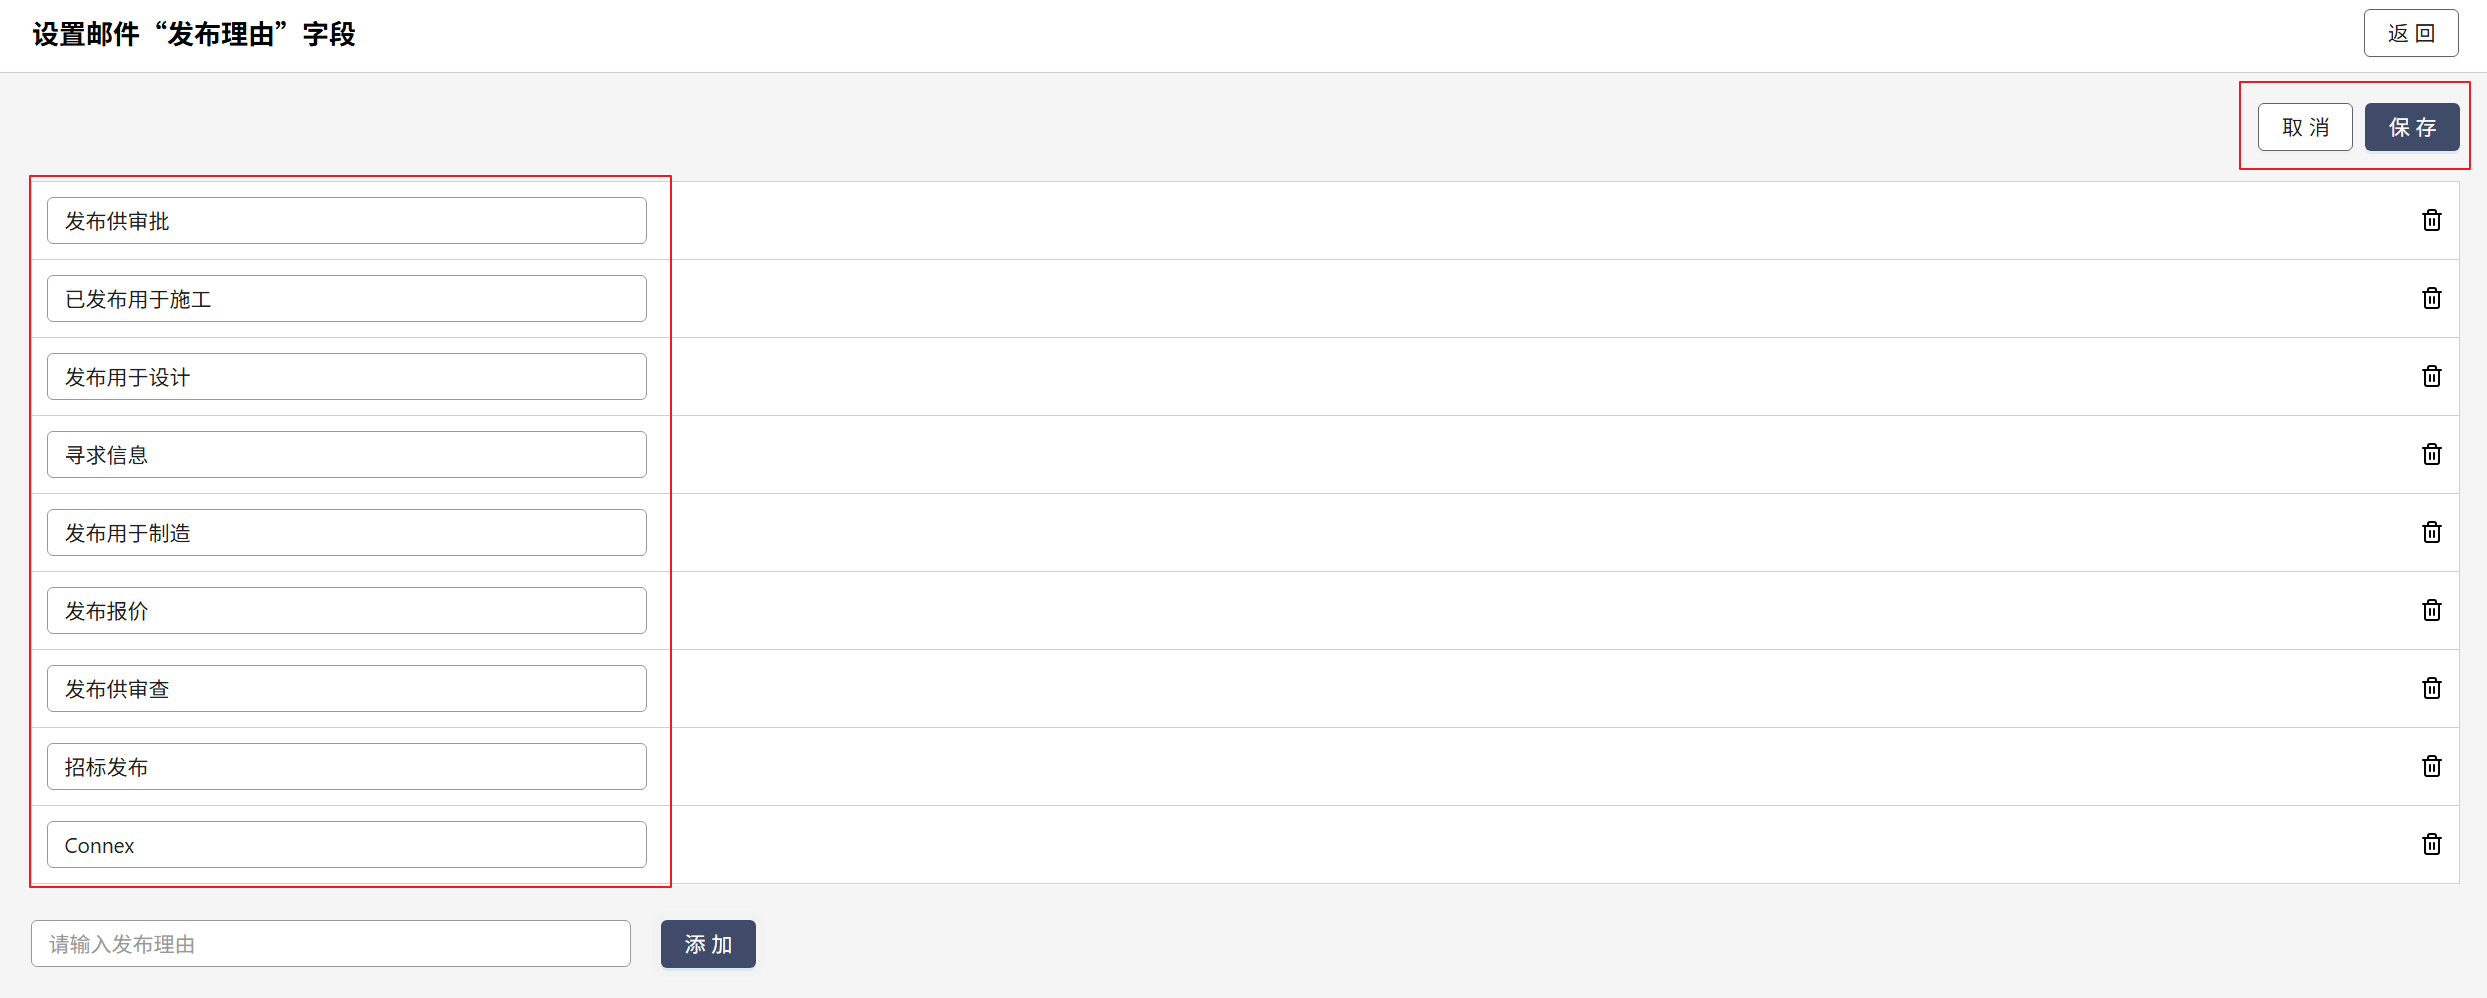This screenshot has height=998, width=2487.
Task: Click into the 已发布用于施工 text field
Action: point(346,299)
